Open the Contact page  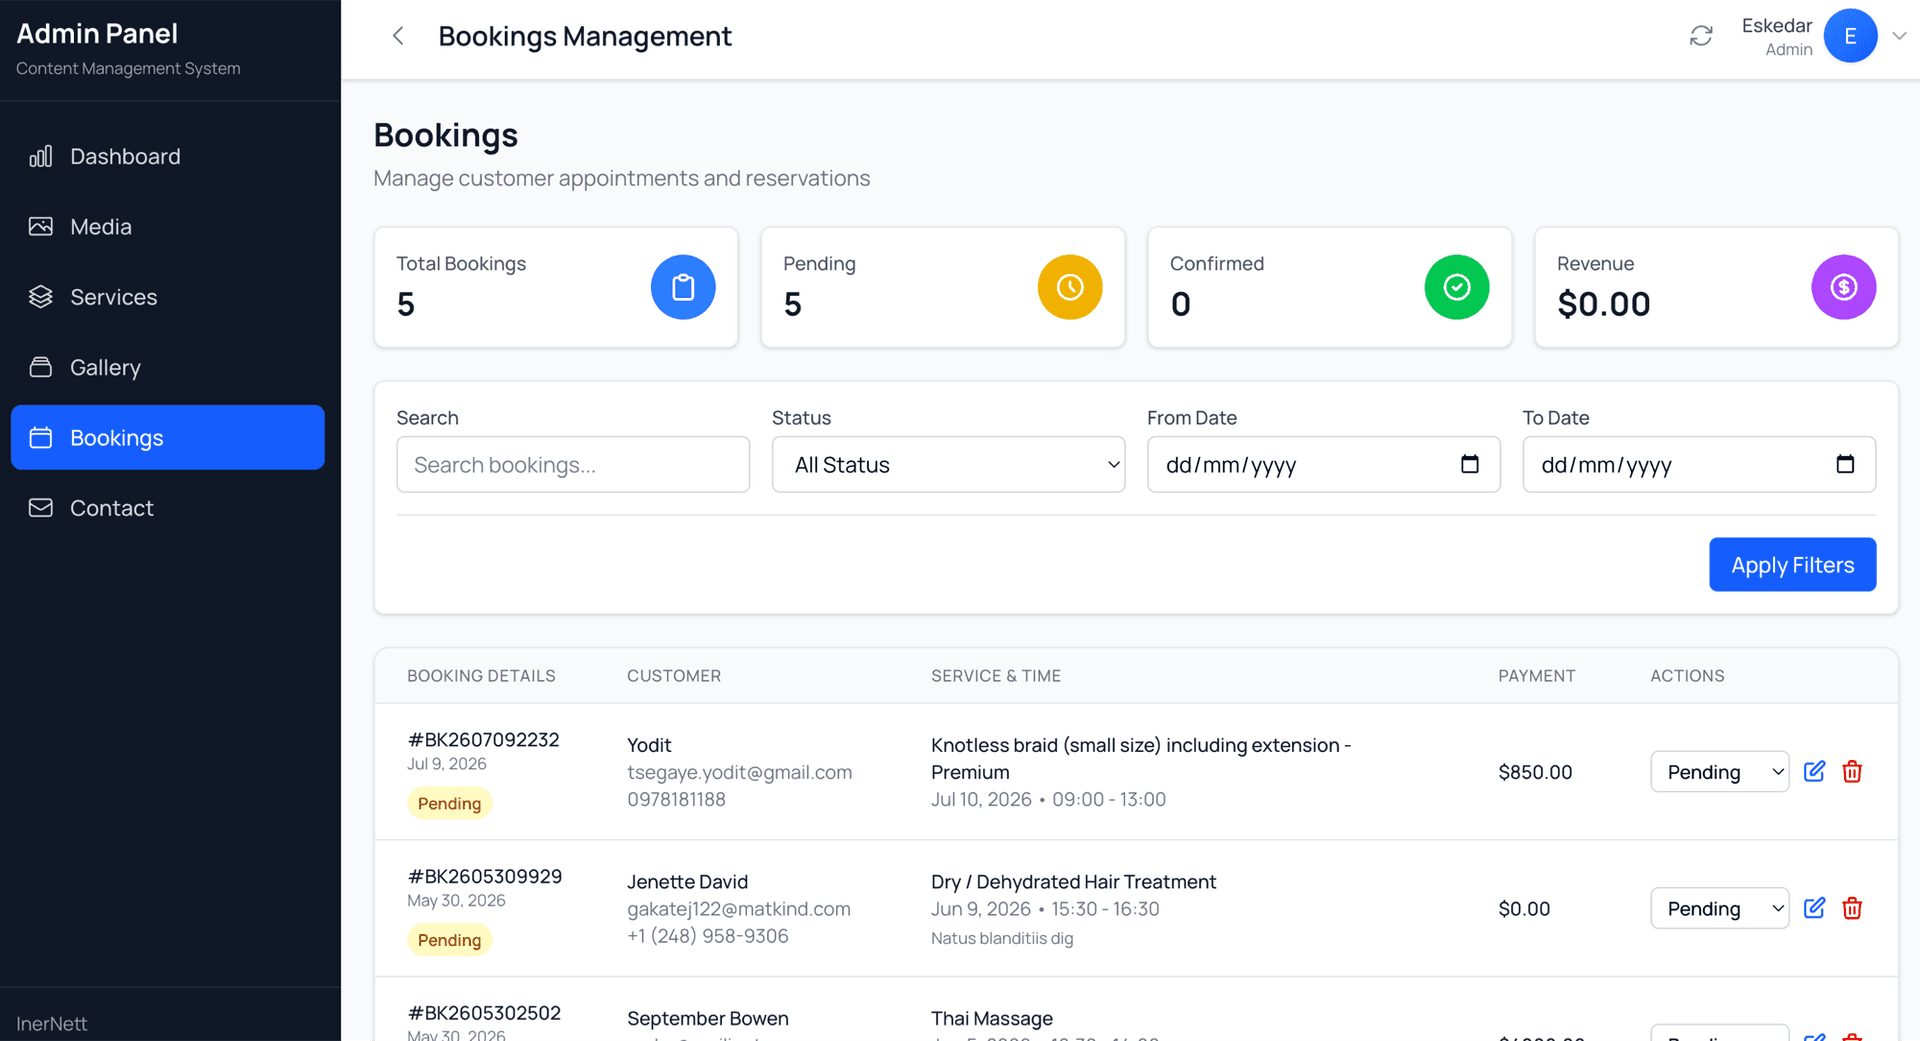tap(168, 508)
